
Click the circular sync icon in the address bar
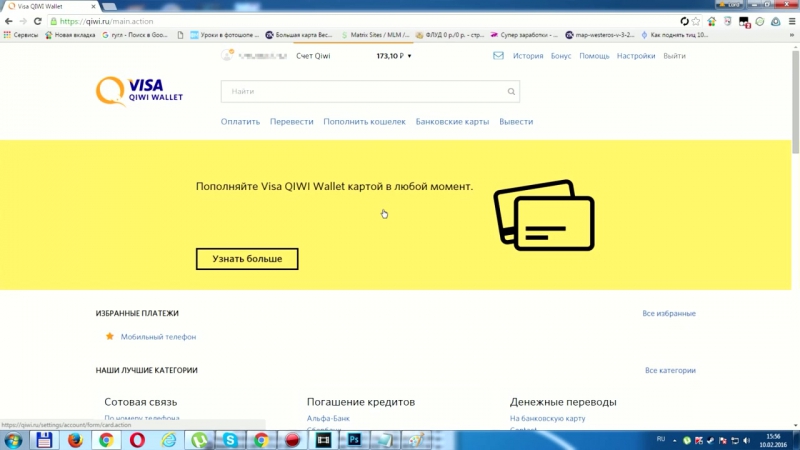coord(684,21)
